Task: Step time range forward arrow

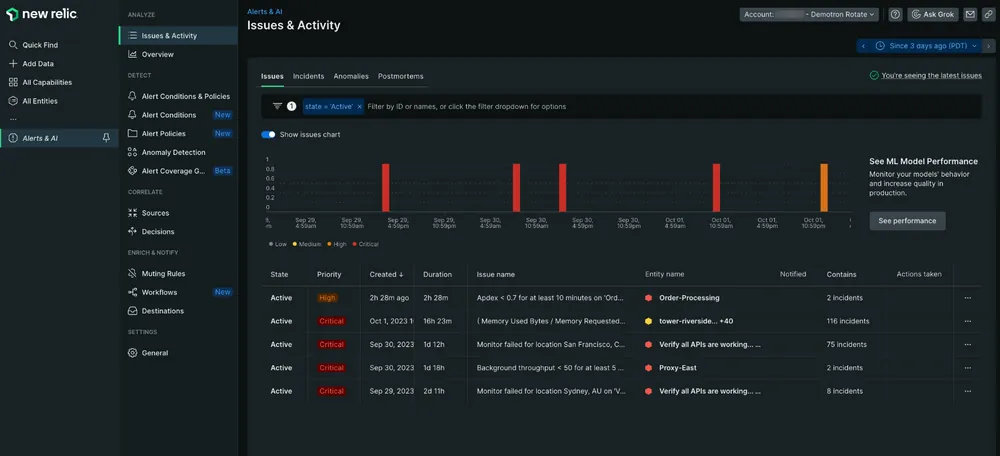Action: click(x=989, y=46)
